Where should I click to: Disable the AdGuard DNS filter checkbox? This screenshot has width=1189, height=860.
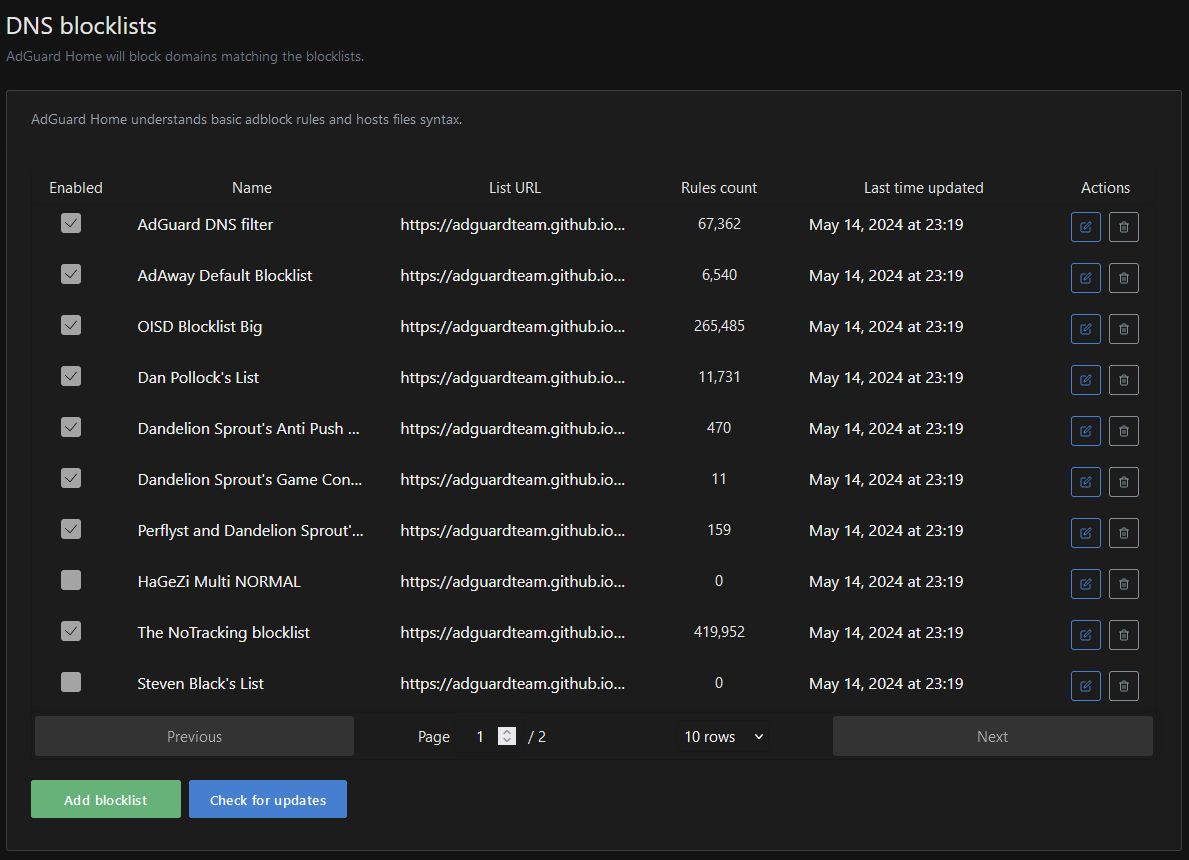pyautogui.click(x=71, y=223)
